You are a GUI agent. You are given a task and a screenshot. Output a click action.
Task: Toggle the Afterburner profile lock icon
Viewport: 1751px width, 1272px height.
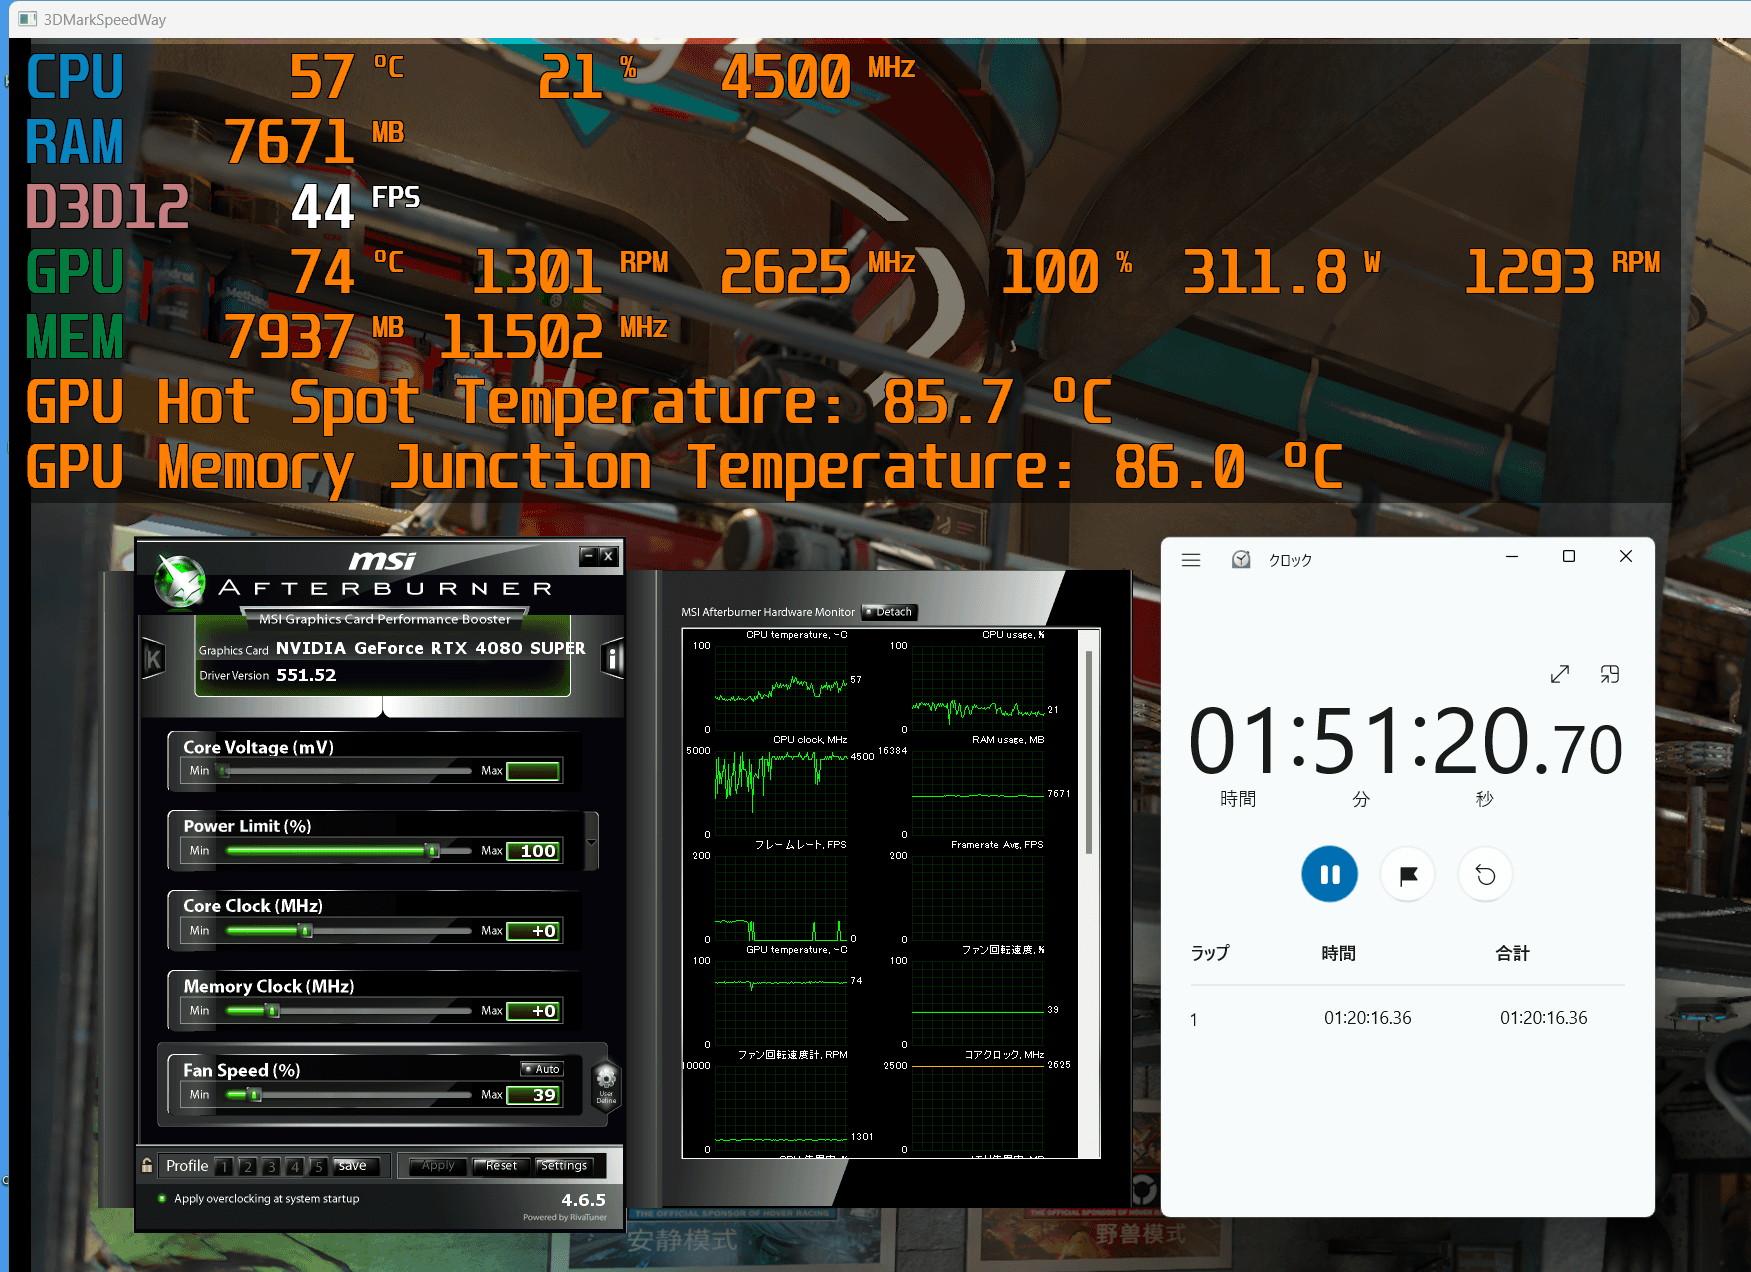[x=147, y=1165]
